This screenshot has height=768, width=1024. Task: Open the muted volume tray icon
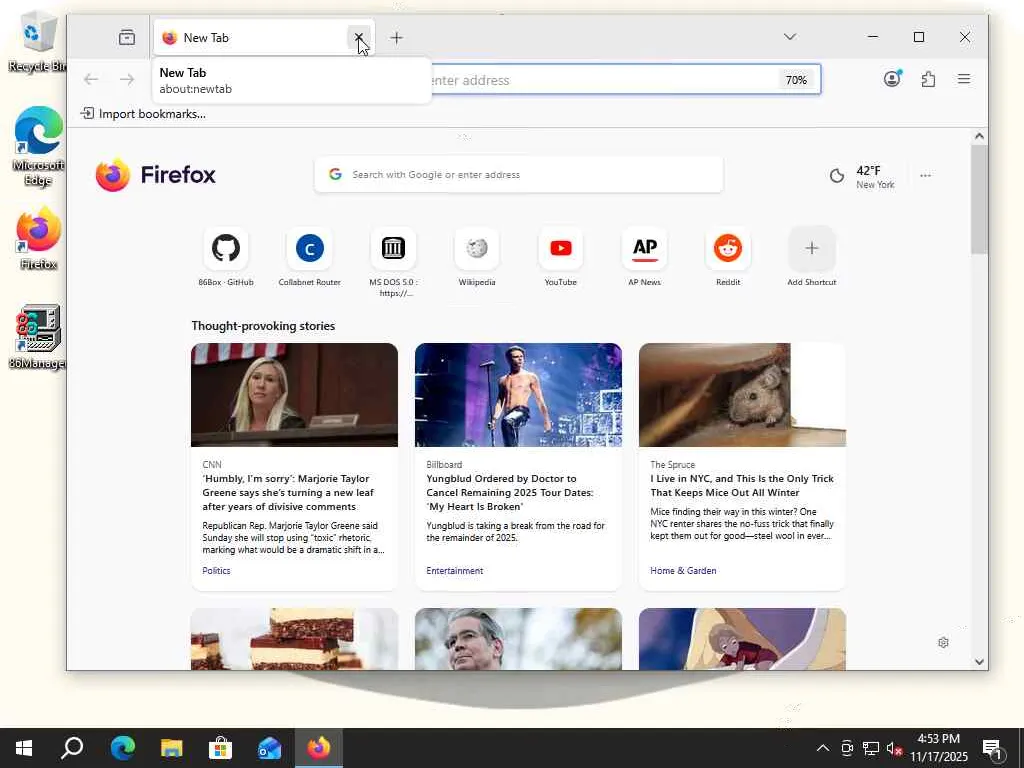pyautogui.click(x=894, y=748)
